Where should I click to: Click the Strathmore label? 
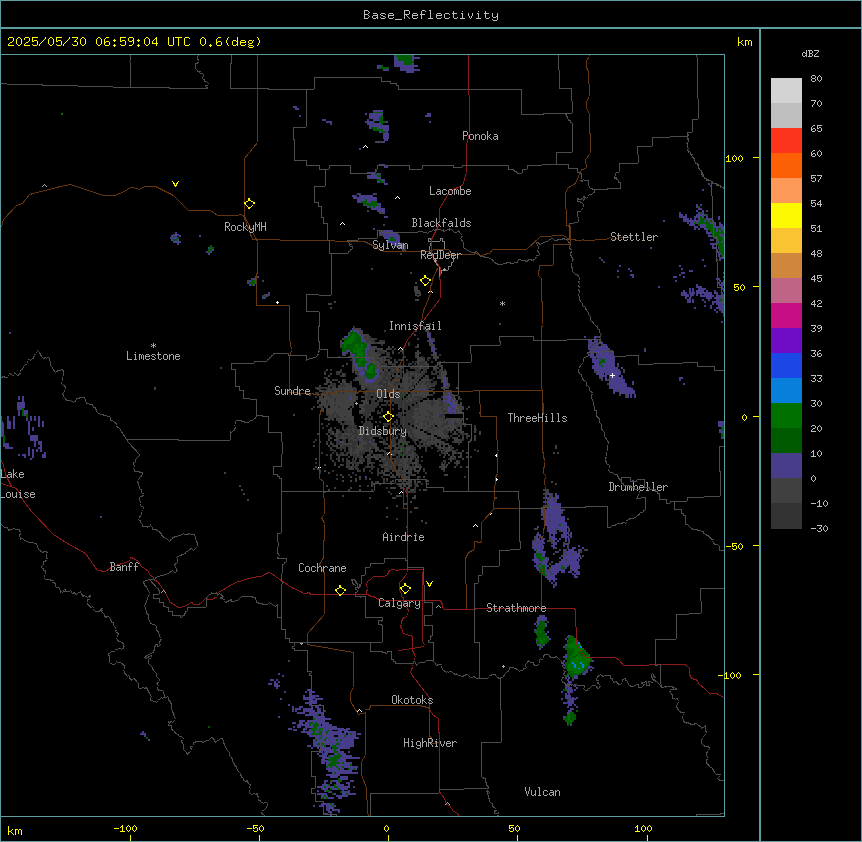[x=516, y=608]
